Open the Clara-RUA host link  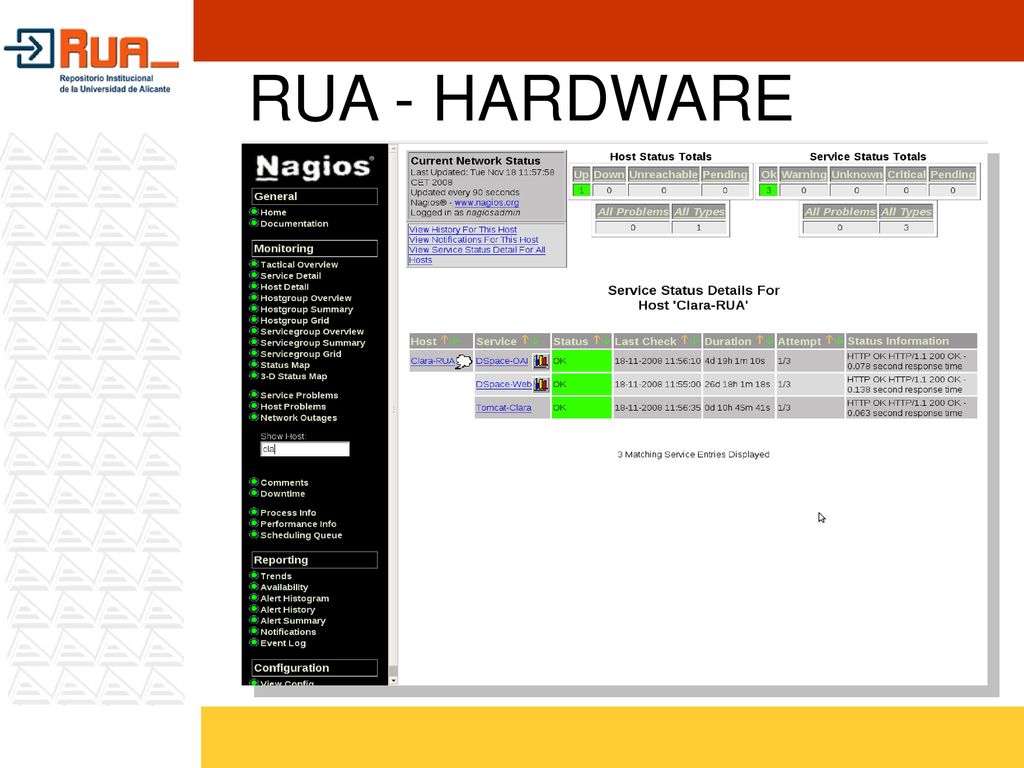coord(432,361)
